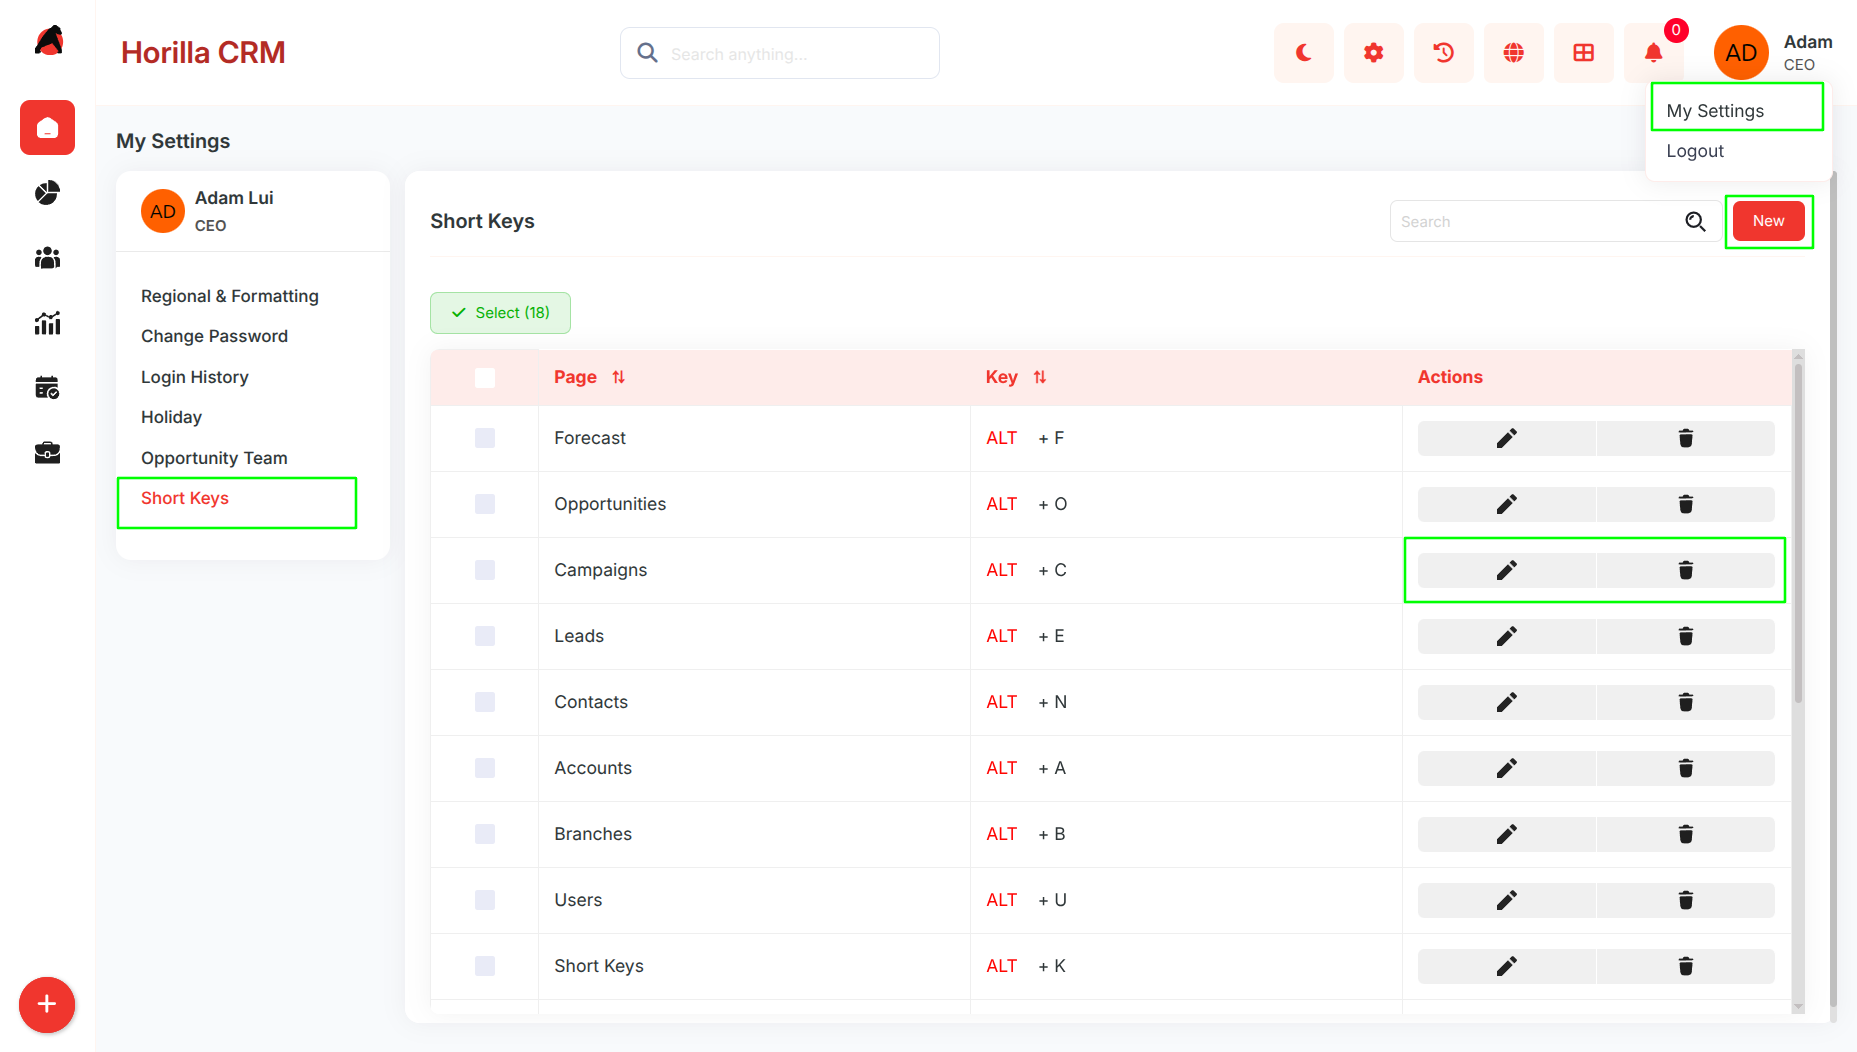
Task: Open the grid table icon in header
Action: [1584, 53]
